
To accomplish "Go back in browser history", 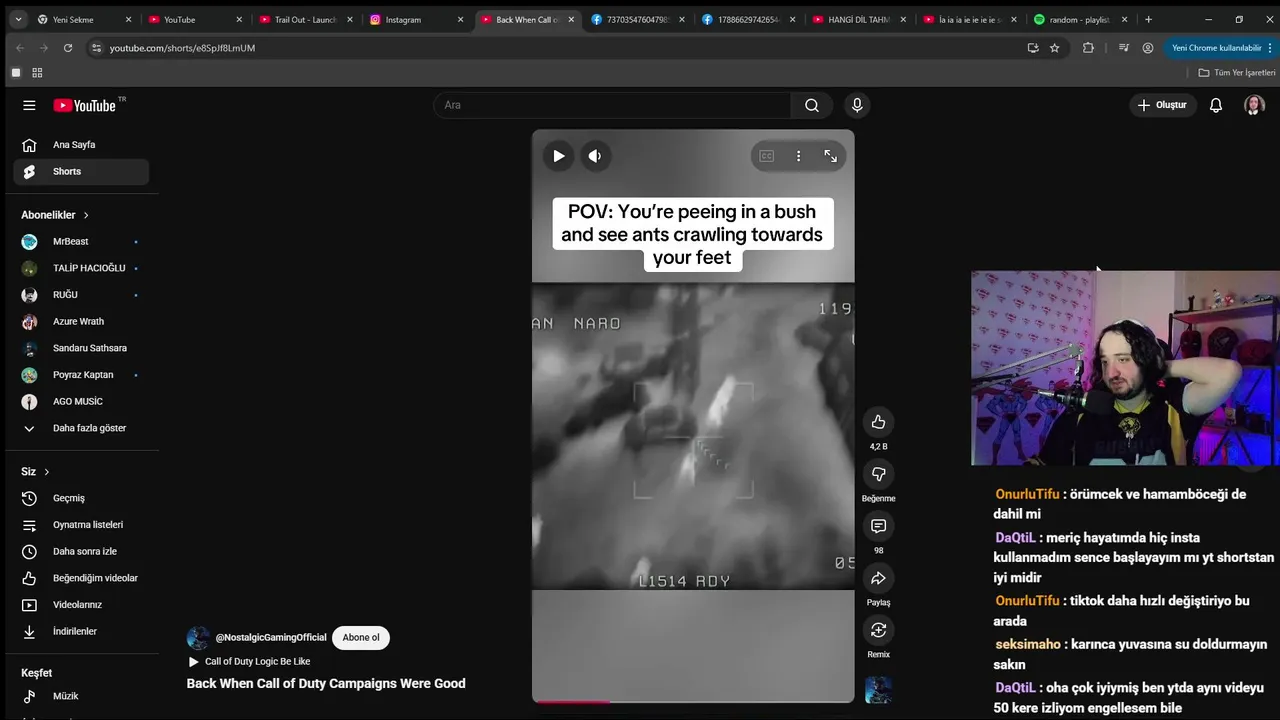I will [19, 48].
